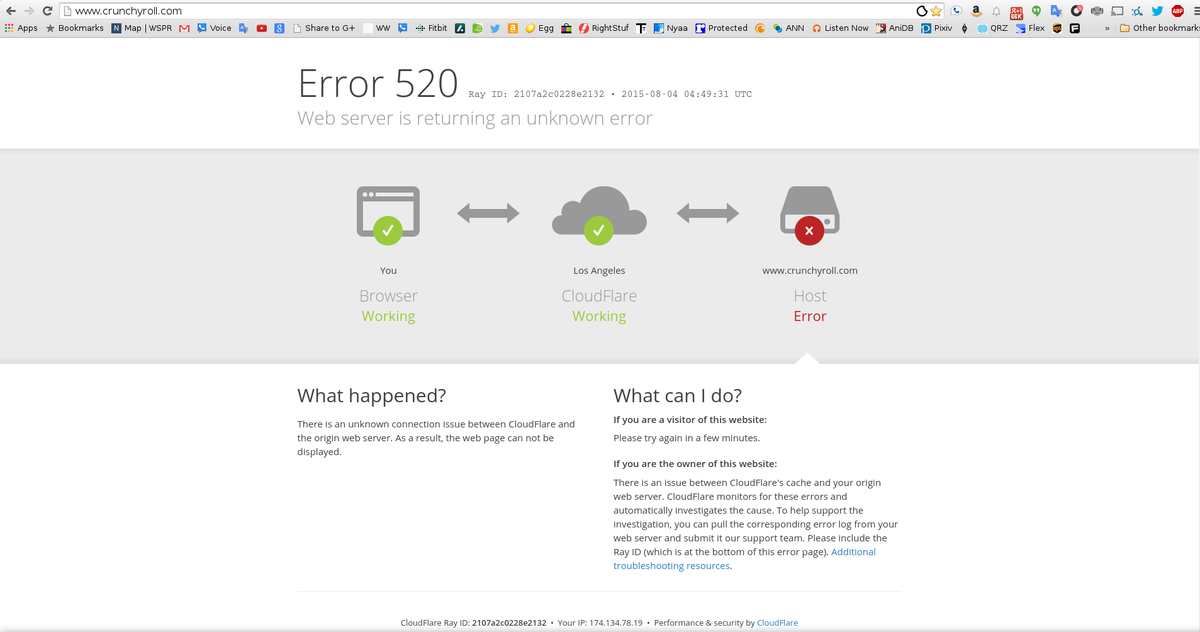Open the Fitbit bookmark

(431, 28)
